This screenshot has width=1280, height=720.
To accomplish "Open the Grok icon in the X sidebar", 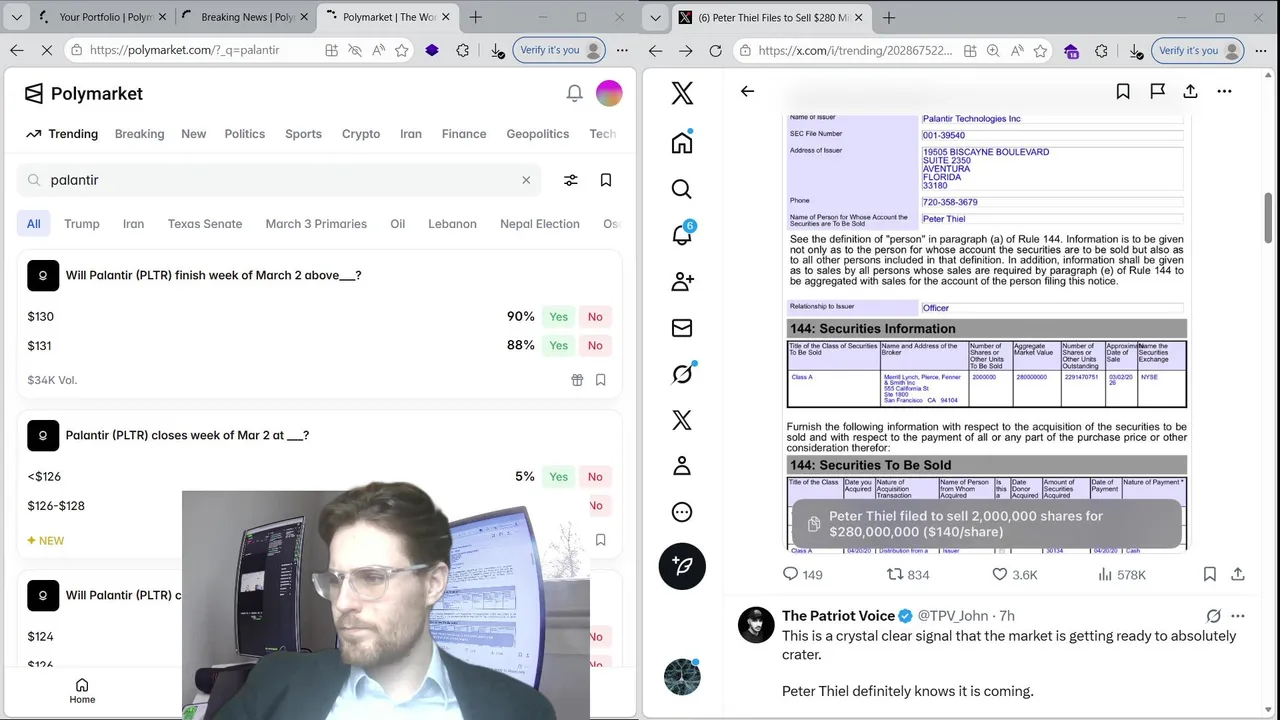I will pos(682,374).
